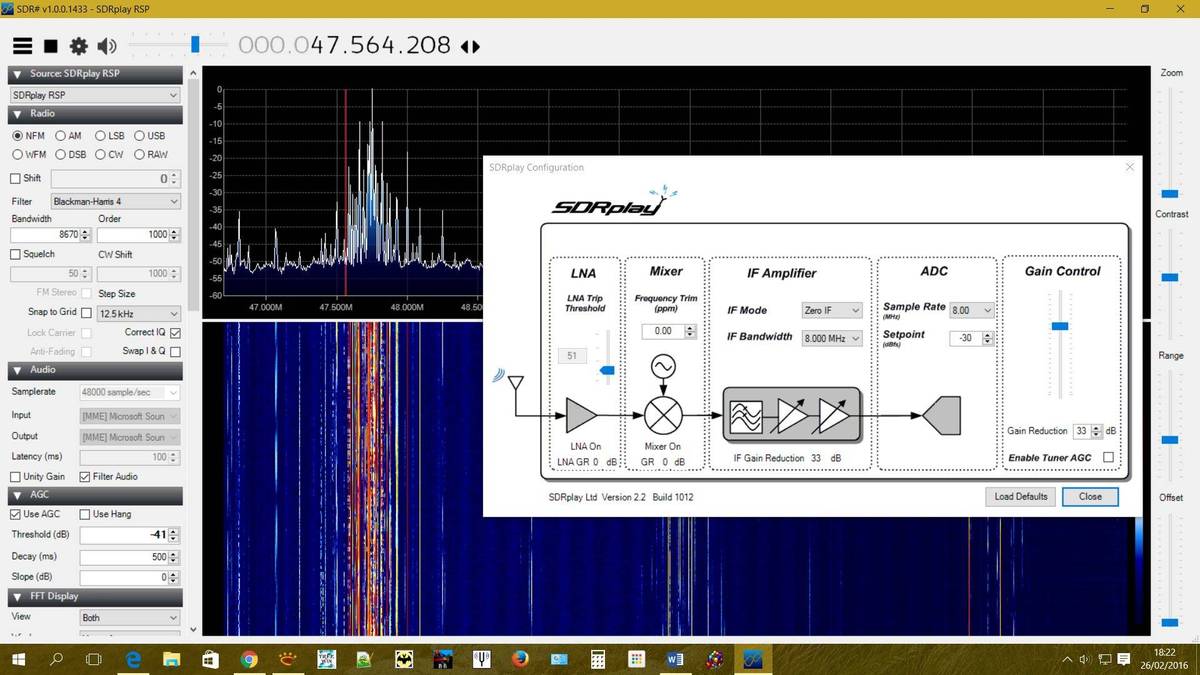Open the SDRplay RSP source dropdown
The image size is (1200, 675).
[95, 95]
